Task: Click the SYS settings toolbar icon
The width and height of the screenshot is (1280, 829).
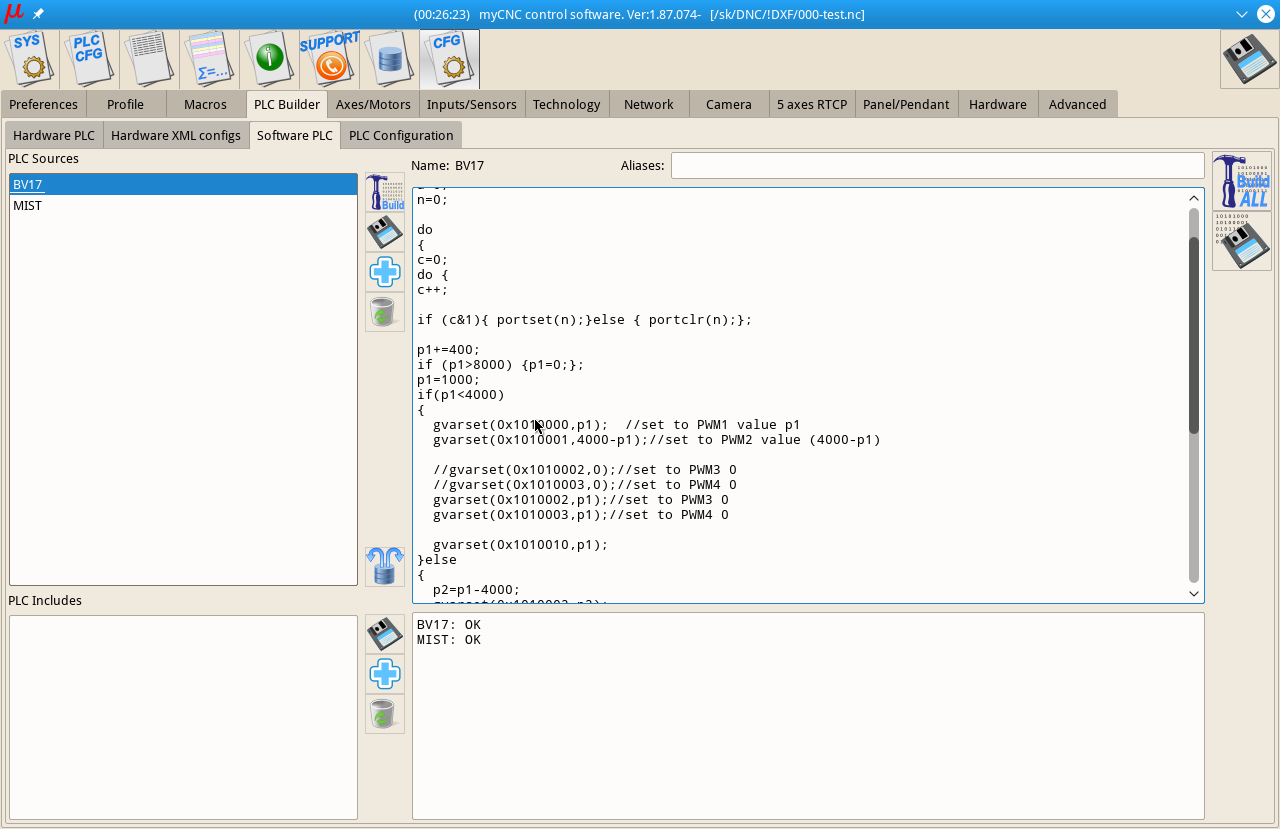Action: click(30, 59)
